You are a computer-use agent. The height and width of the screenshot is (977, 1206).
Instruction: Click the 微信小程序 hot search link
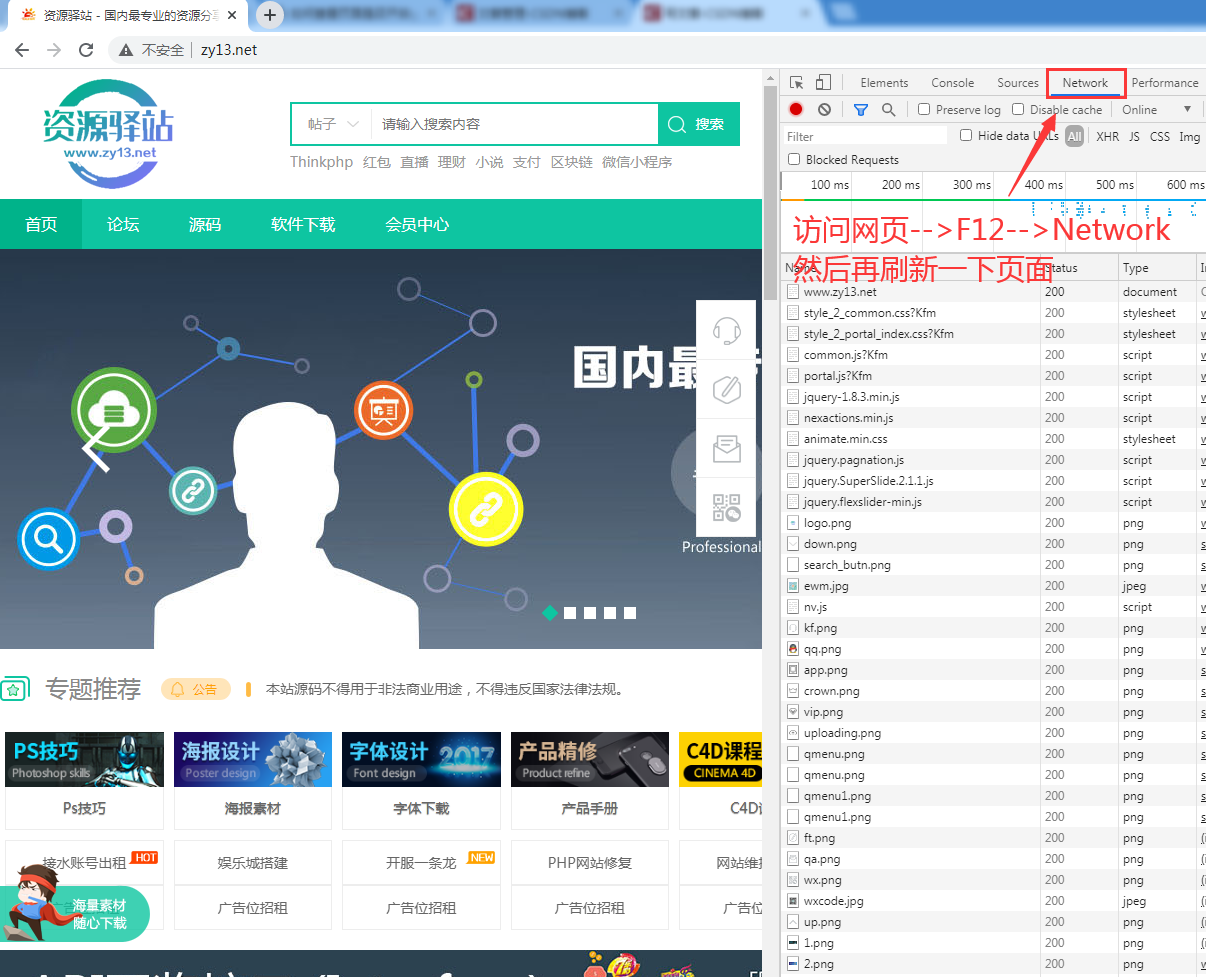[637, 162]
